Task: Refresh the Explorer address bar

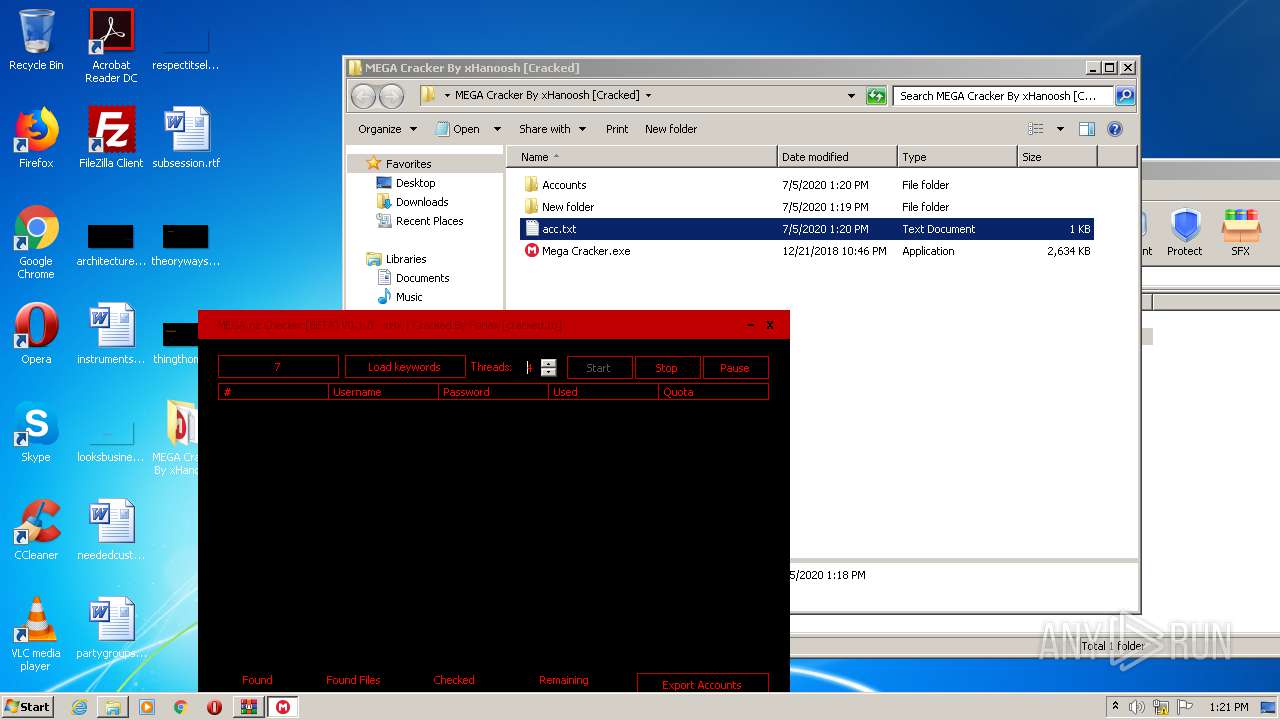Action: click(876, 96)
